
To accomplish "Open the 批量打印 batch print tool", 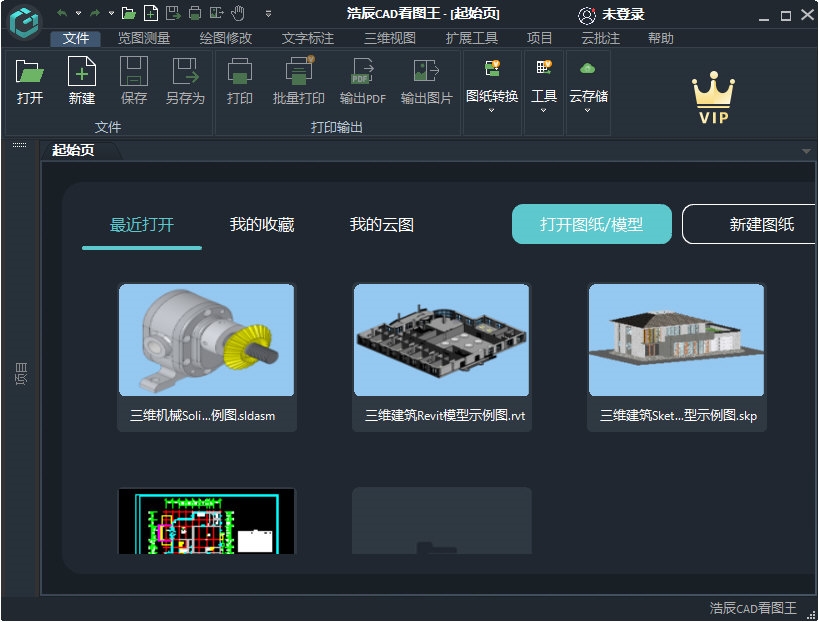I will click(299, 81).
